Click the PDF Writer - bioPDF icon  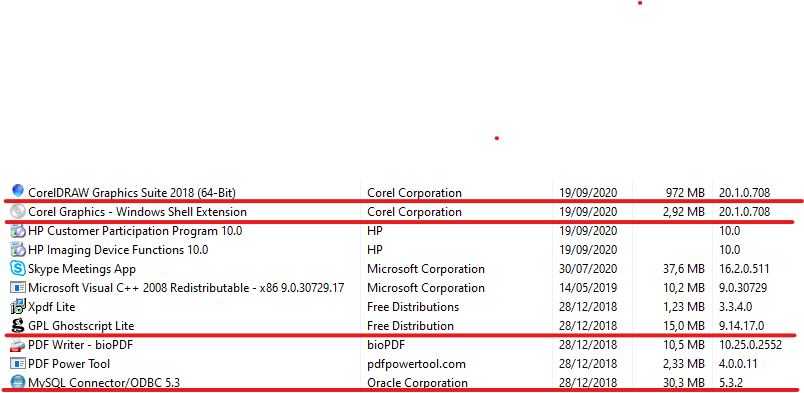click(x=18, y=345)
